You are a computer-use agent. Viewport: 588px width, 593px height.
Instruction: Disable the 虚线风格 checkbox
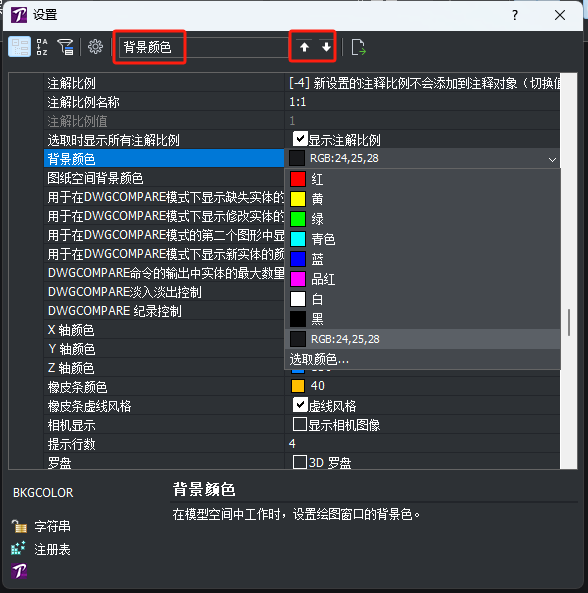click(300, 405)
